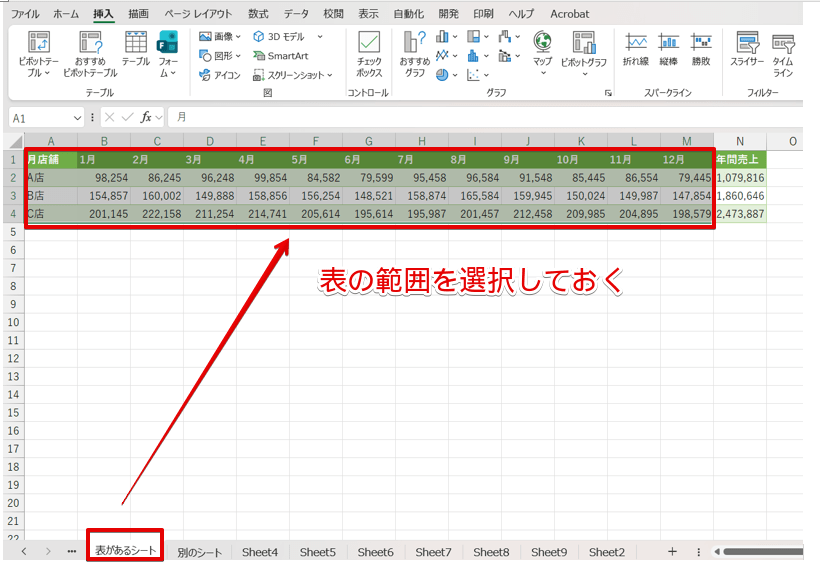Screen dimensions: 820x565
Task: Open the charts group dialog launcher
Action: [x=608, y=93]
